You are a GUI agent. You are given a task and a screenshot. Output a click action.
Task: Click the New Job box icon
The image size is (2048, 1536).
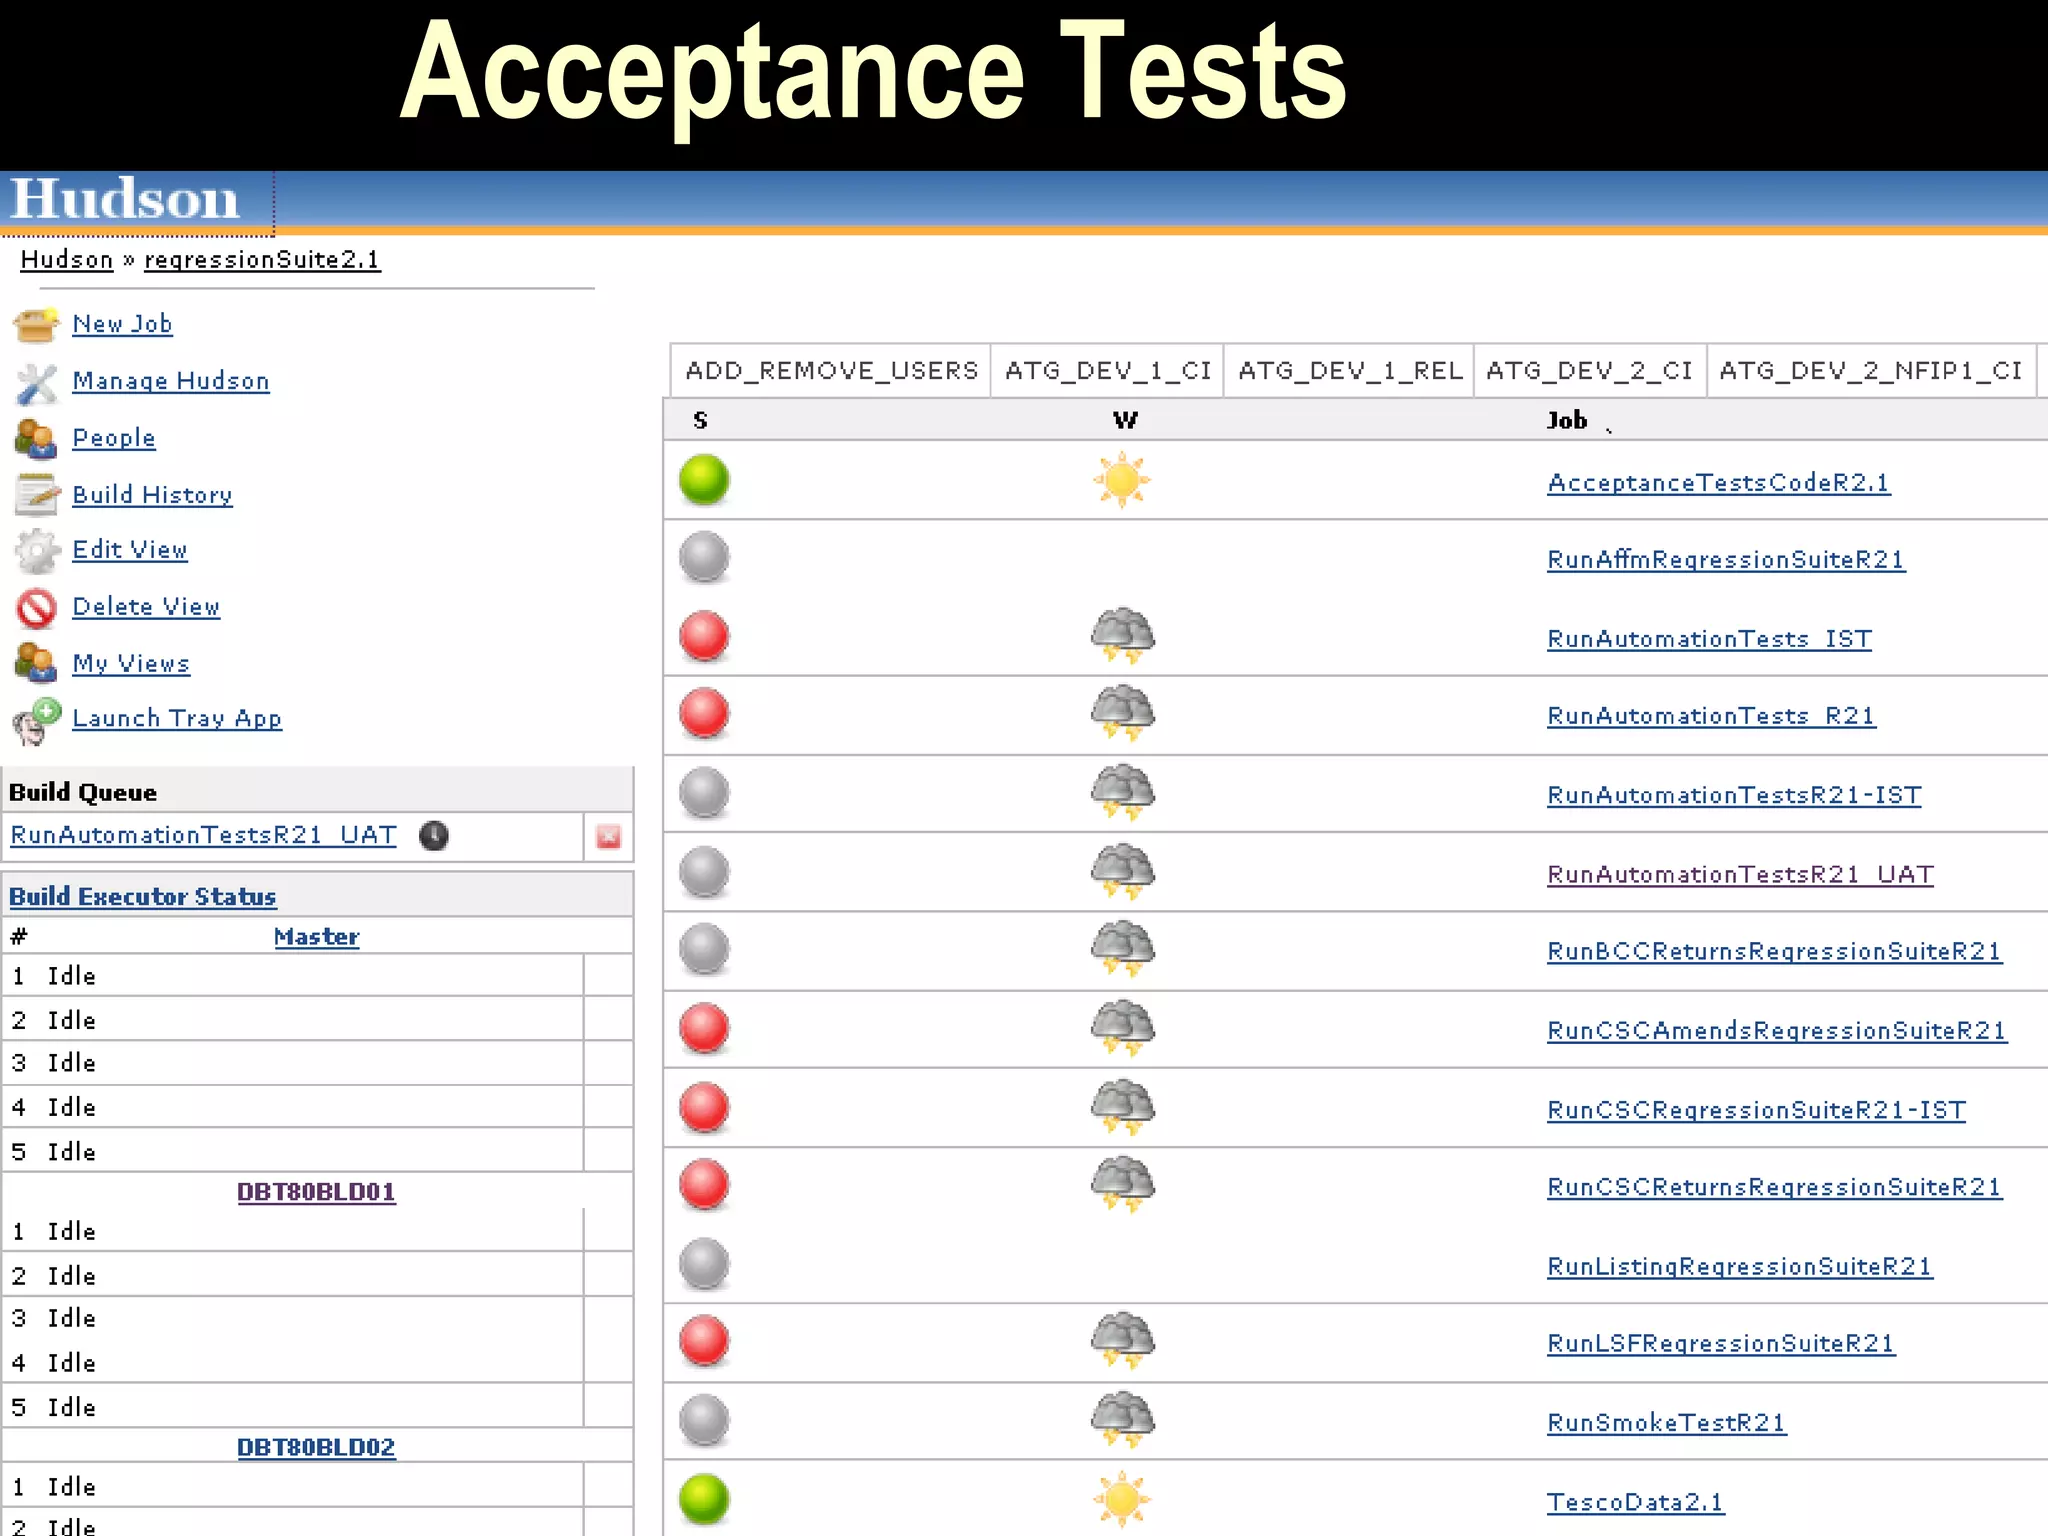(x=36, y=325)
